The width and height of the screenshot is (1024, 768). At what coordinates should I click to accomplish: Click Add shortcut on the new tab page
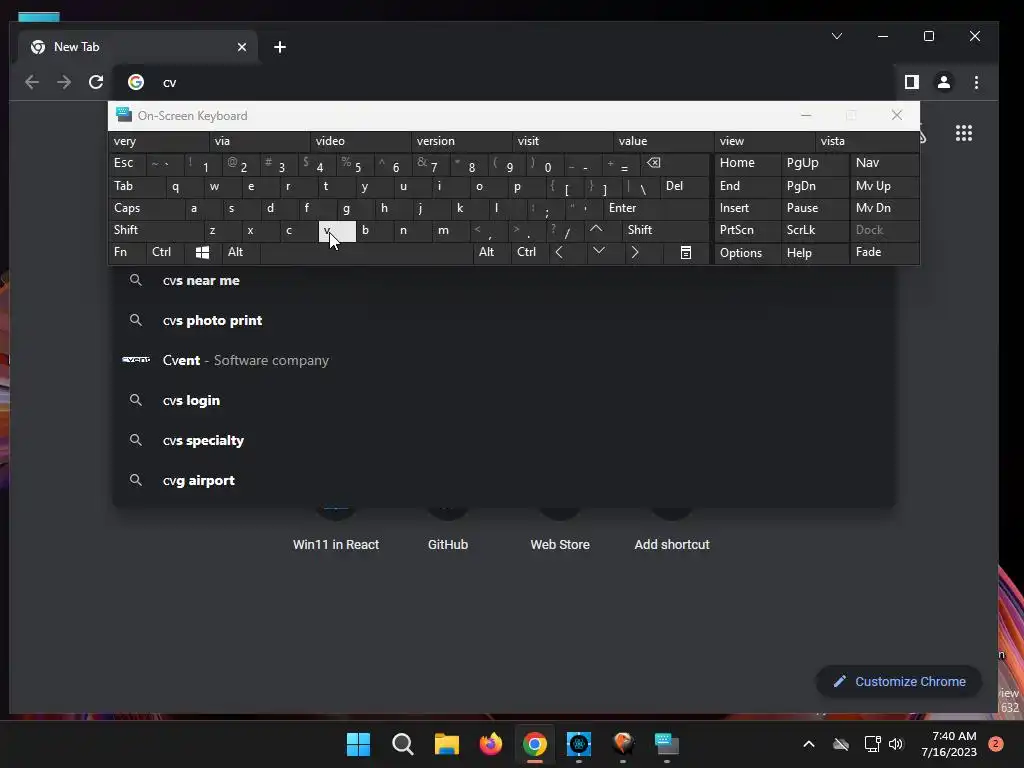pyautogui.click(x=672, y=532)
